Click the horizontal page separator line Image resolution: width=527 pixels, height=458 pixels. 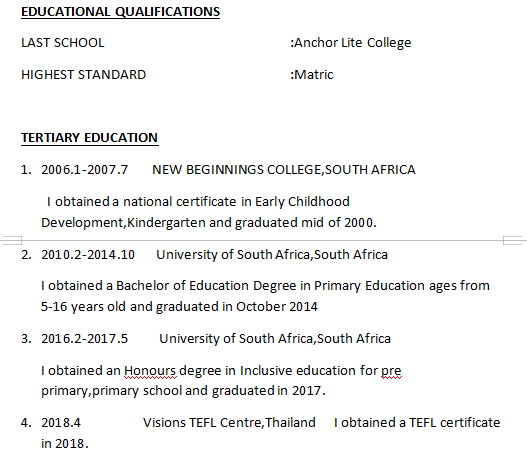[x=262, y=241]
